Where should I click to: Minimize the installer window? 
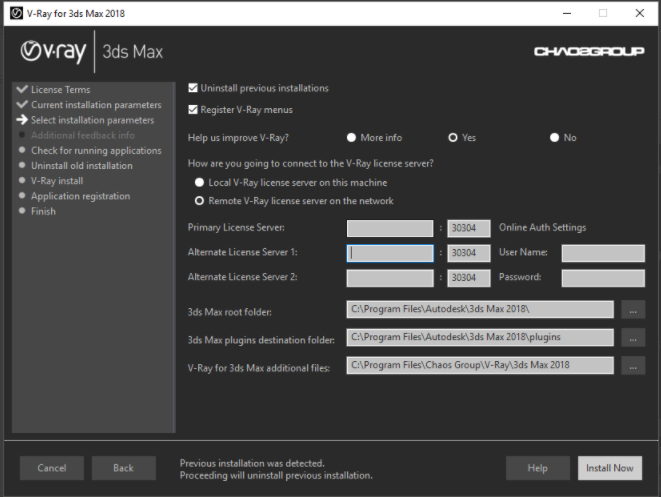tap(567, 13)
